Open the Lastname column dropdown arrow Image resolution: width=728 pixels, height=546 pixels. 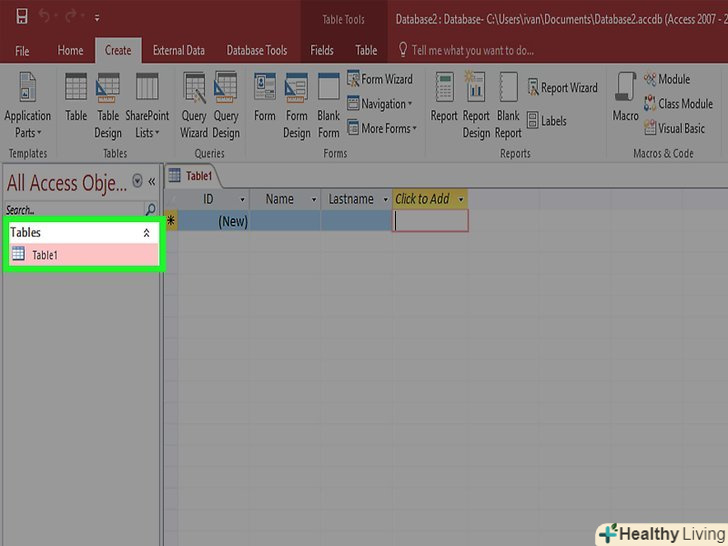tap(385, 200)
